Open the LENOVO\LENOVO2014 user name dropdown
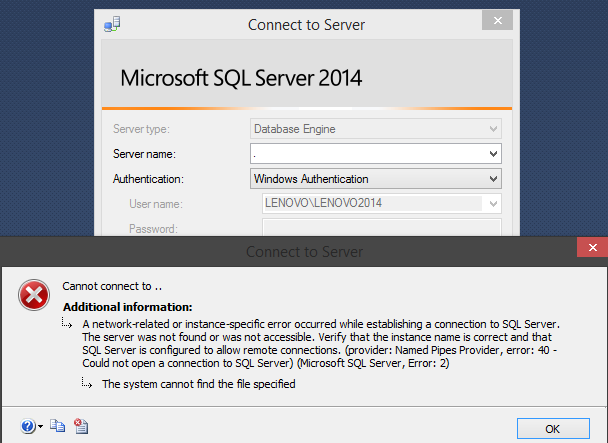The image size is (608, 443). coord(493,203)
